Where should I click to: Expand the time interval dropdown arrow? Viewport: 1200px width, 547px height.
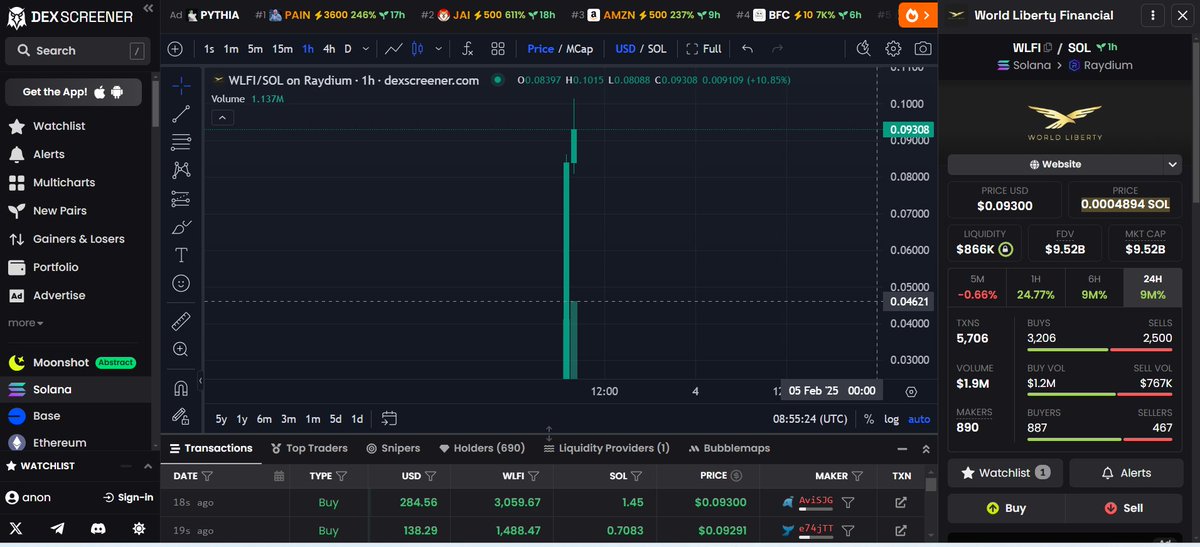pyautogui.click(x=366, y=48)
